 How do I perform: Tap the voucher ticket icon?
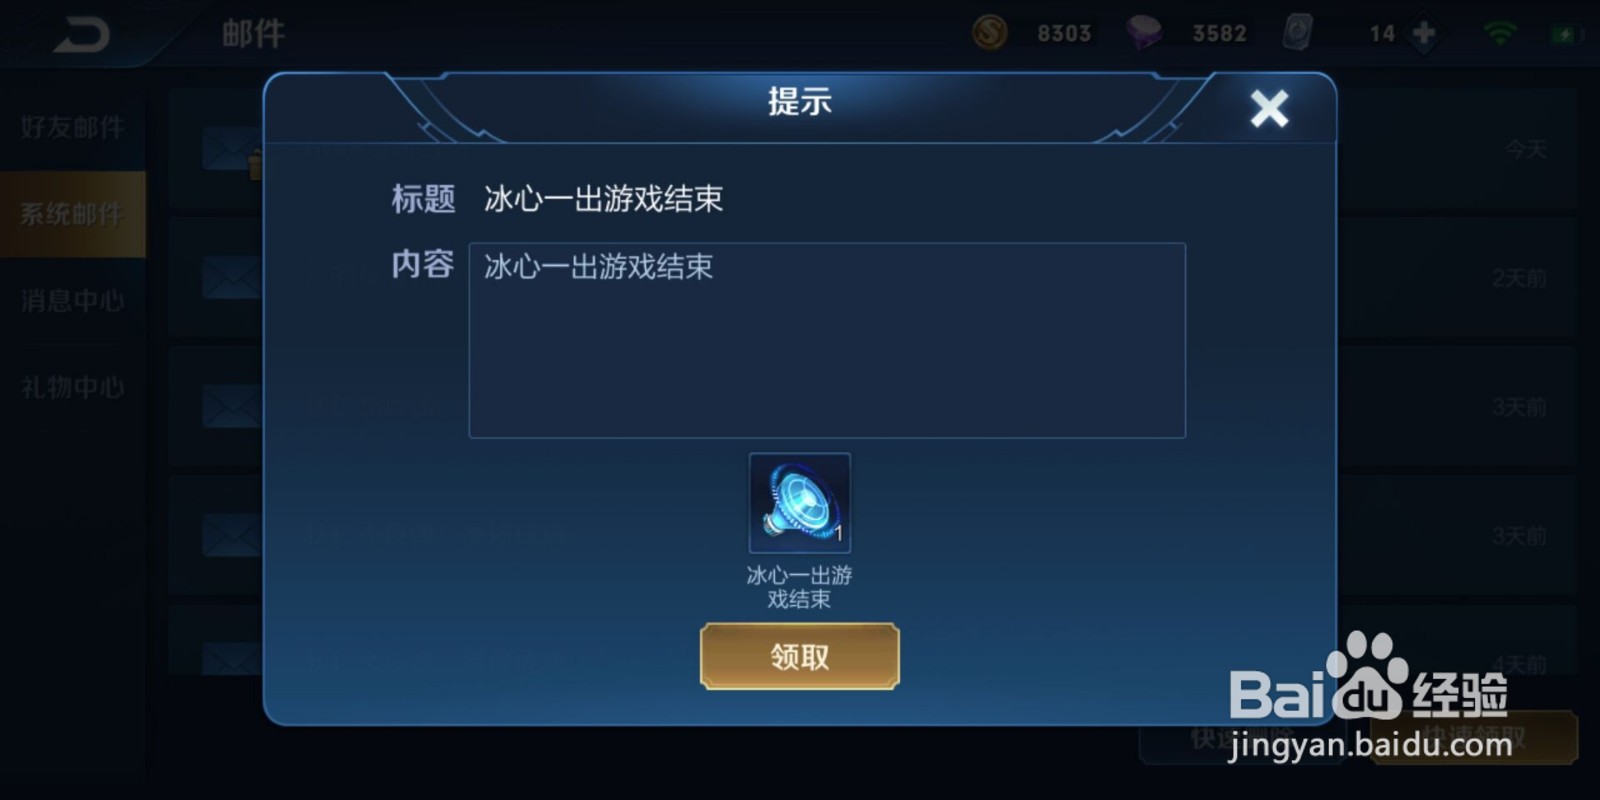(x=1298, y=33)
